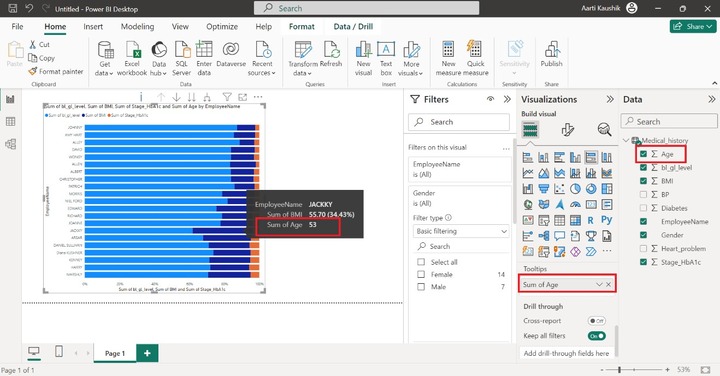Open the Data hub
Viewport: 720px width, 376px height.
tap(158, 58)
